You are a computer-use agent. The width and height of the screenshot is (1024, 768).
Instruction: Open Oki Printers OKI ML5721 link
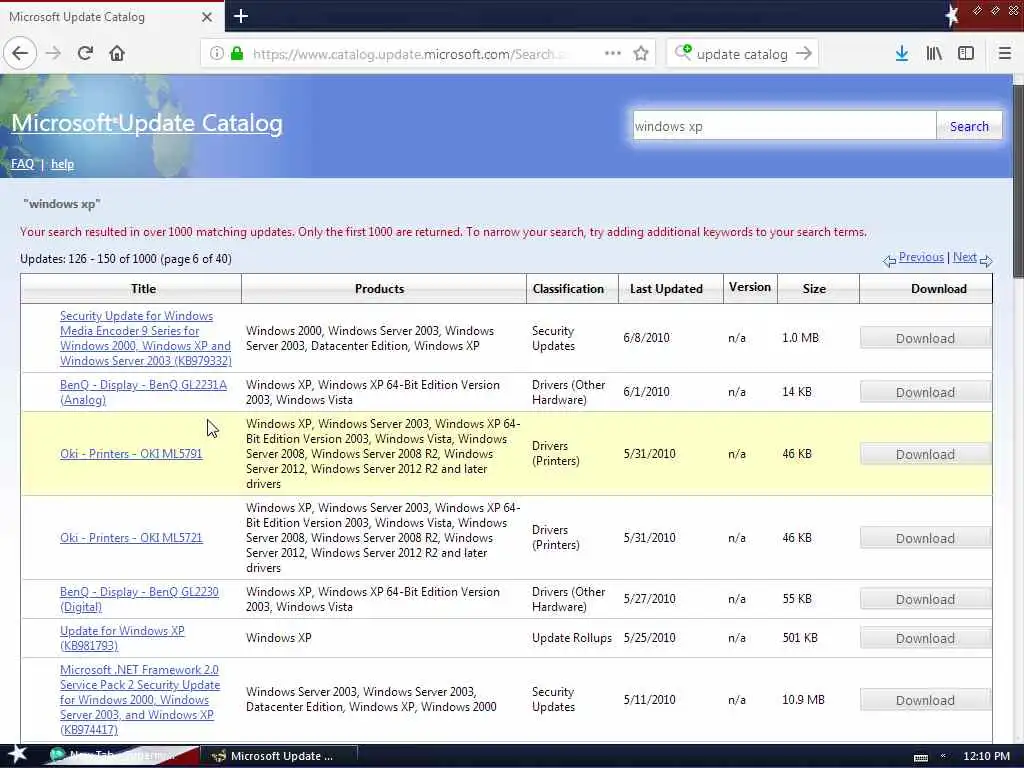(x=131, y=538)
